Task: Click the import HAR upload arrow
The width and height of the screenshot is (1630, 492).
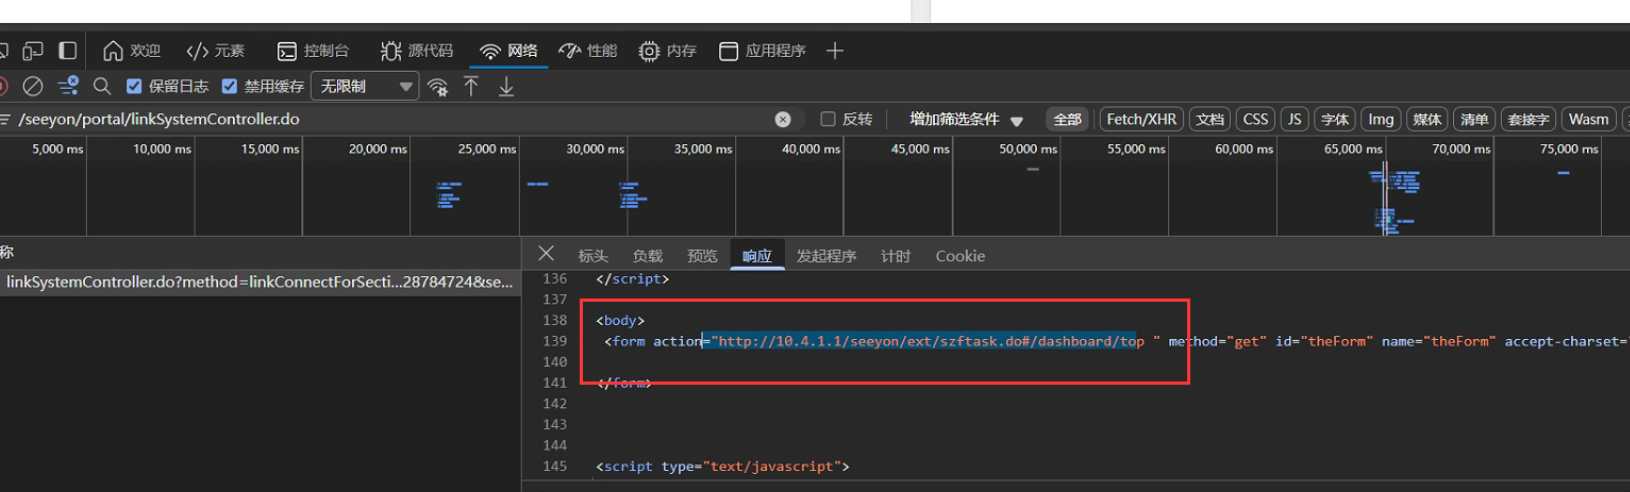Action: point(471,86)
